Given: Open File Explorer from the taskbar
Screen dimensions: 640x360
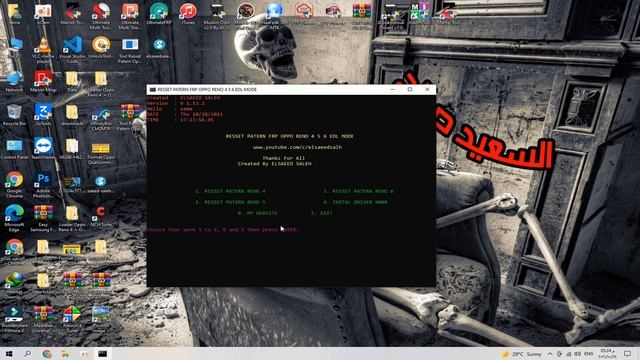Looking at the screenshot, I should (65, 353).
